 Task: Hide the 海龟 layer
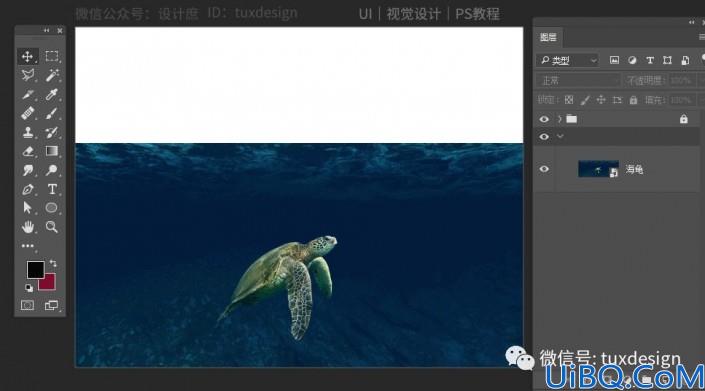544,169
